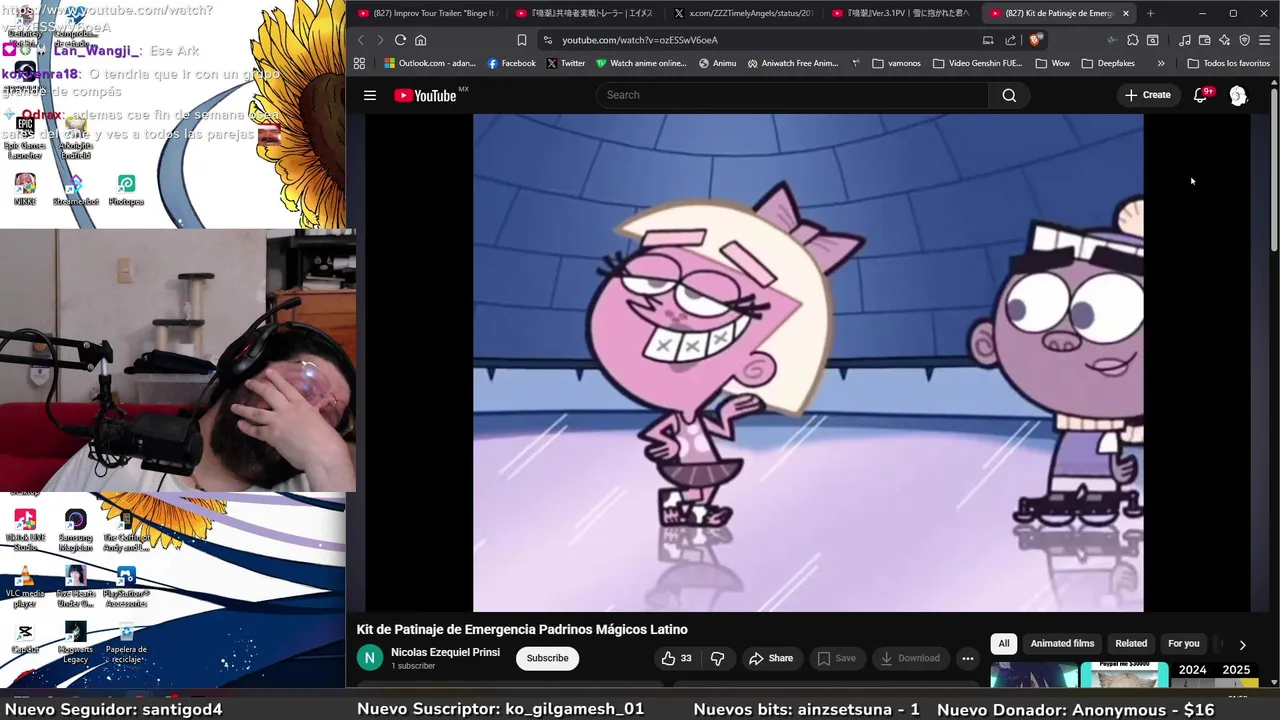Open the Wow bookmarks folder
This screenshot has width=1280, height=720.
coord(1052,63)
